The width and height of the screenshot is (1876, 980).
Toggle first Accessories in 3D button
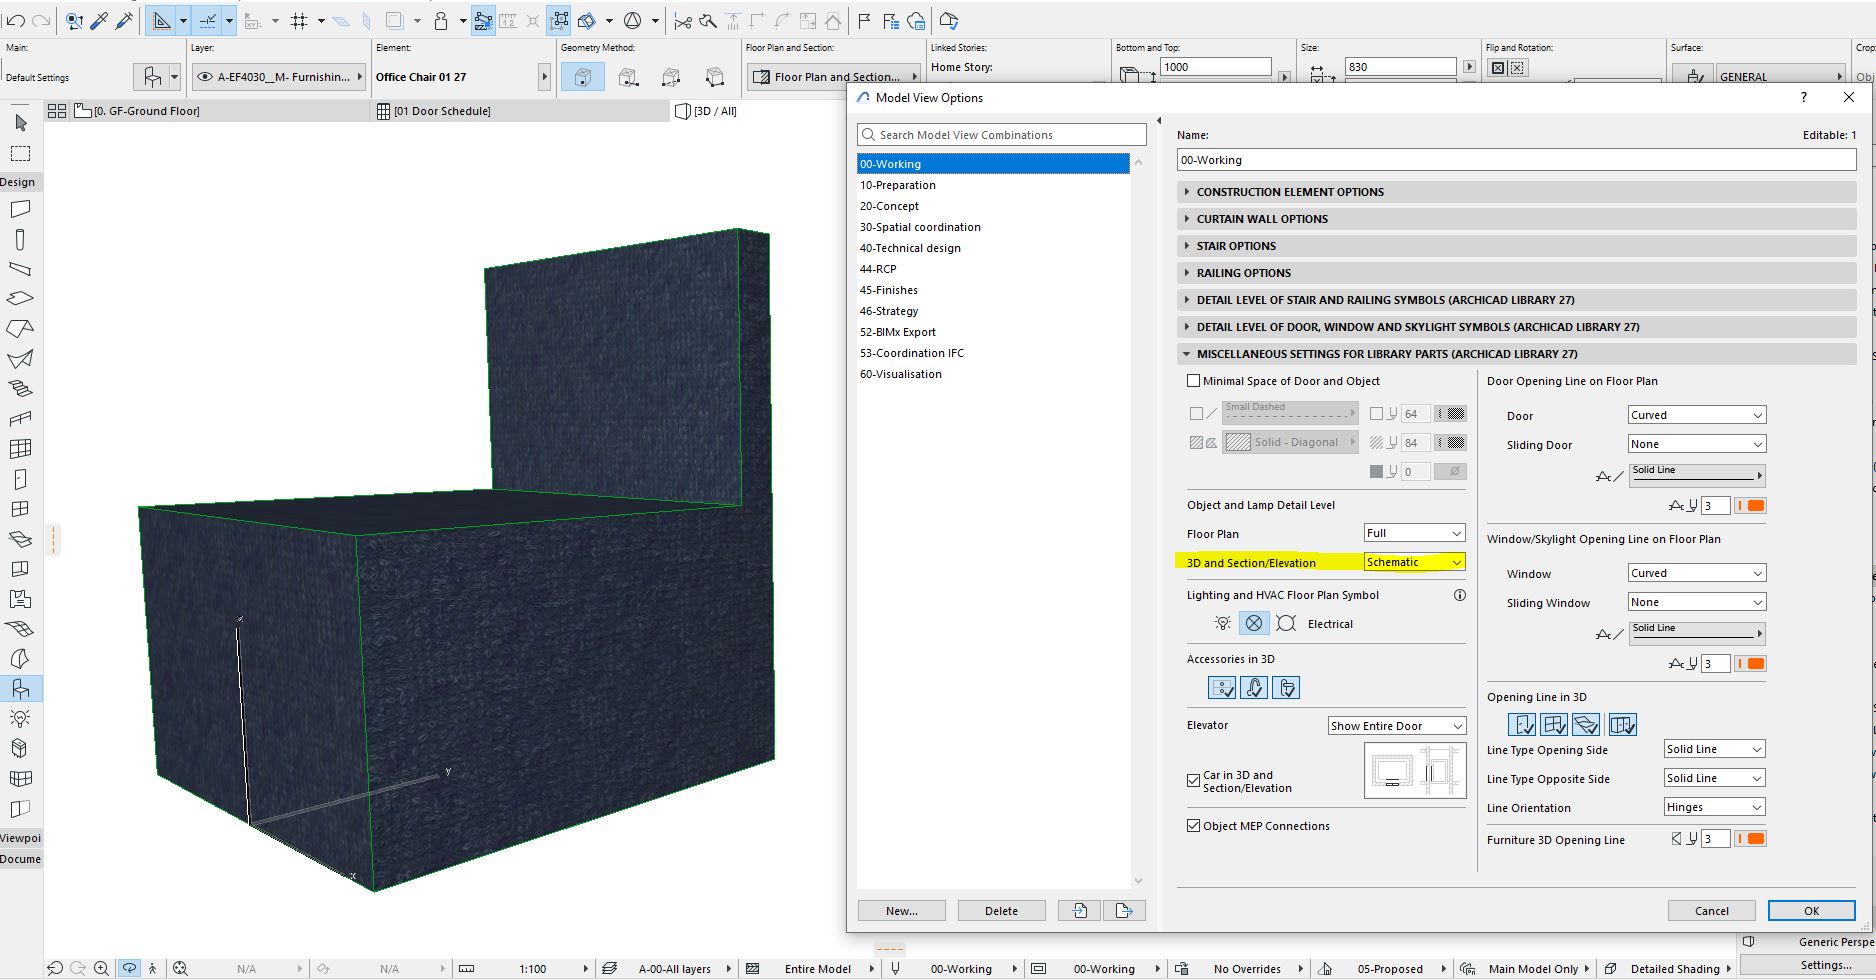(x=1222, y=688)
